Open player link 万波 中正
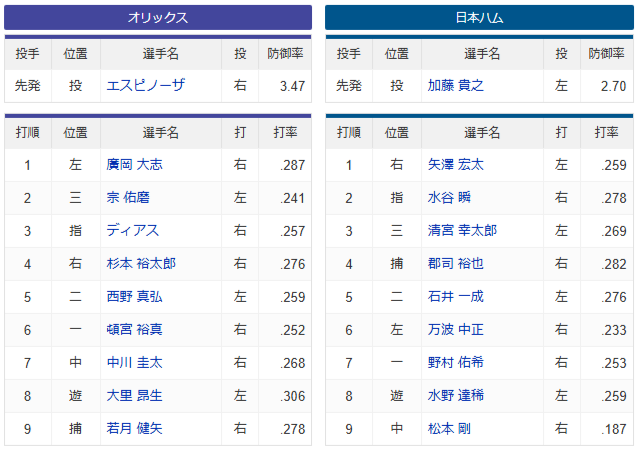 [456, 329]
